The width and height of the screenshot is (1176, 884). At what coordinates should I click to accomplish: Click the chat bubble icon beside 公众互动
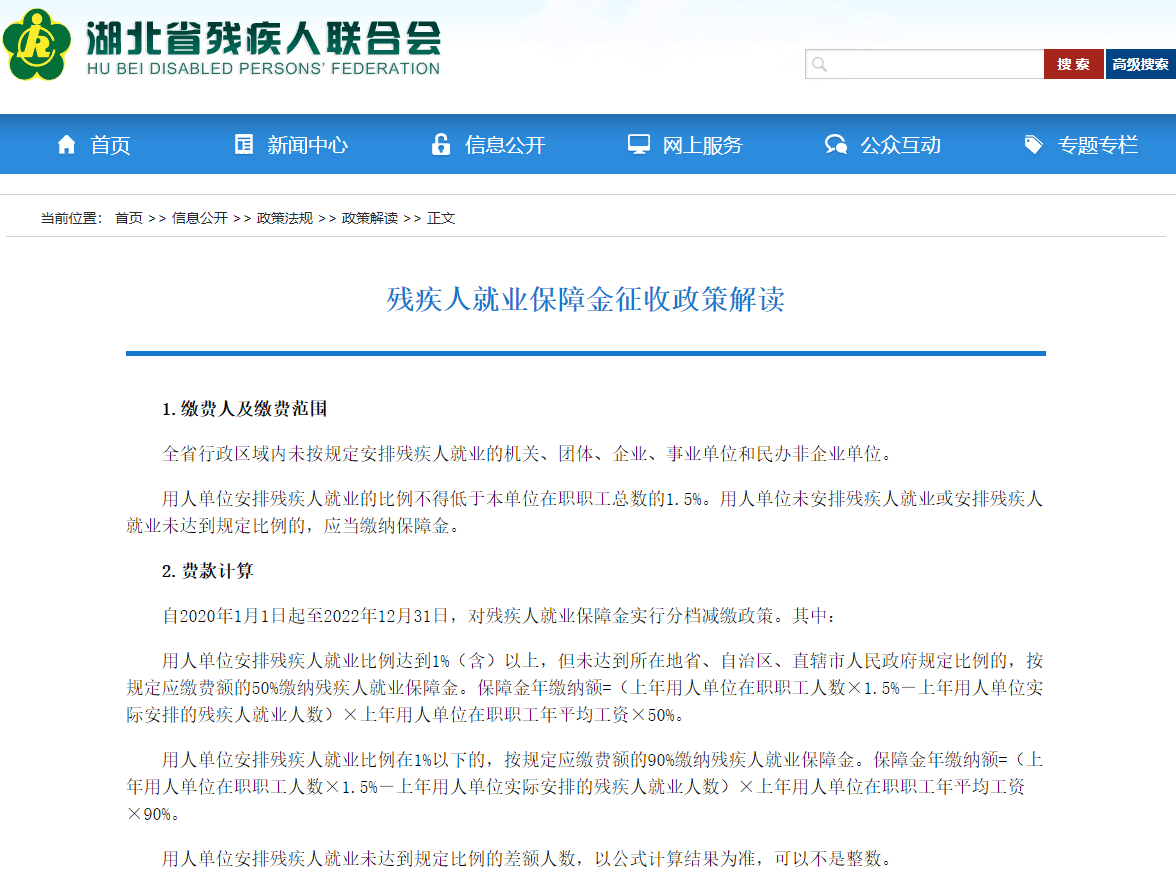pos(836,144)
